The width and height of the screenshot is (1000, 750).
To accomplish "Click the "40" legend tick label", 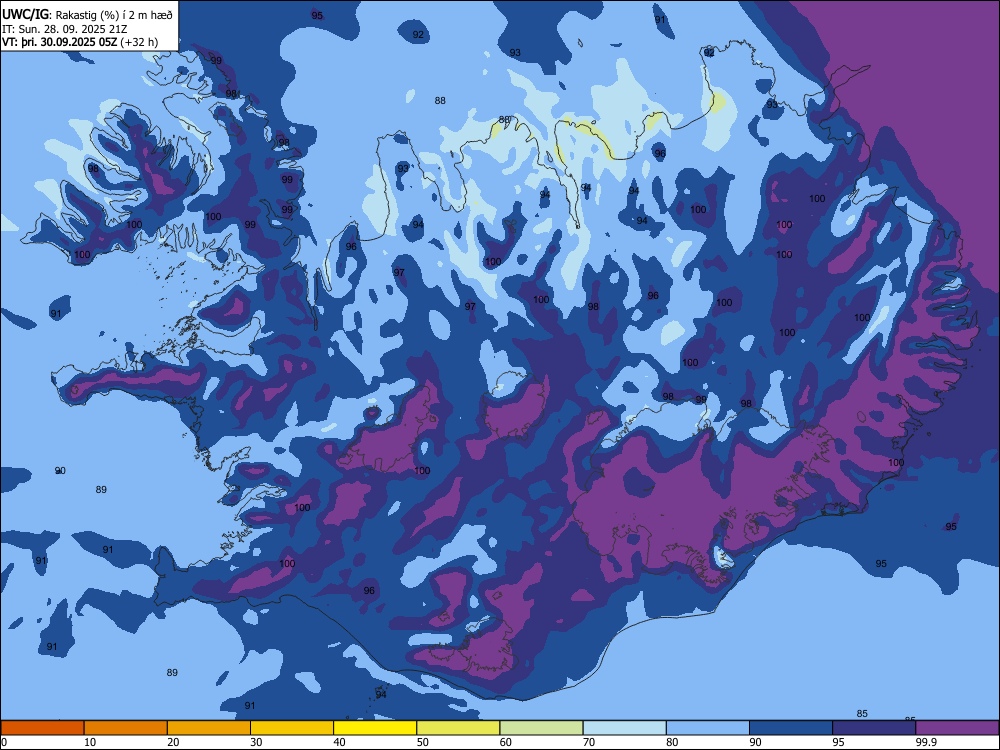I will (339, 742).
